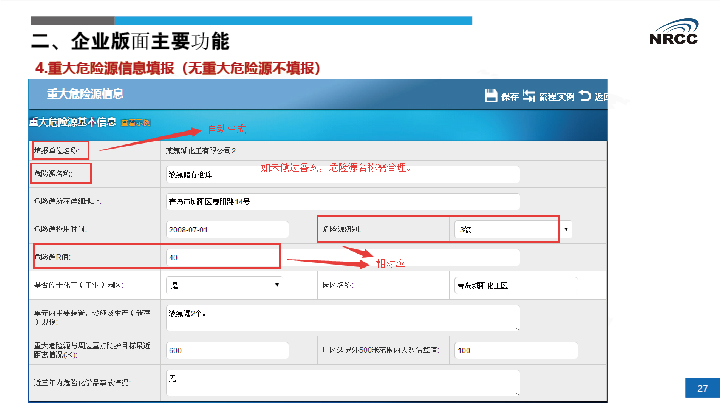Click the 新增实例 text label
Image resolution: width=720 pixels, height=405 pixels.
556,97
